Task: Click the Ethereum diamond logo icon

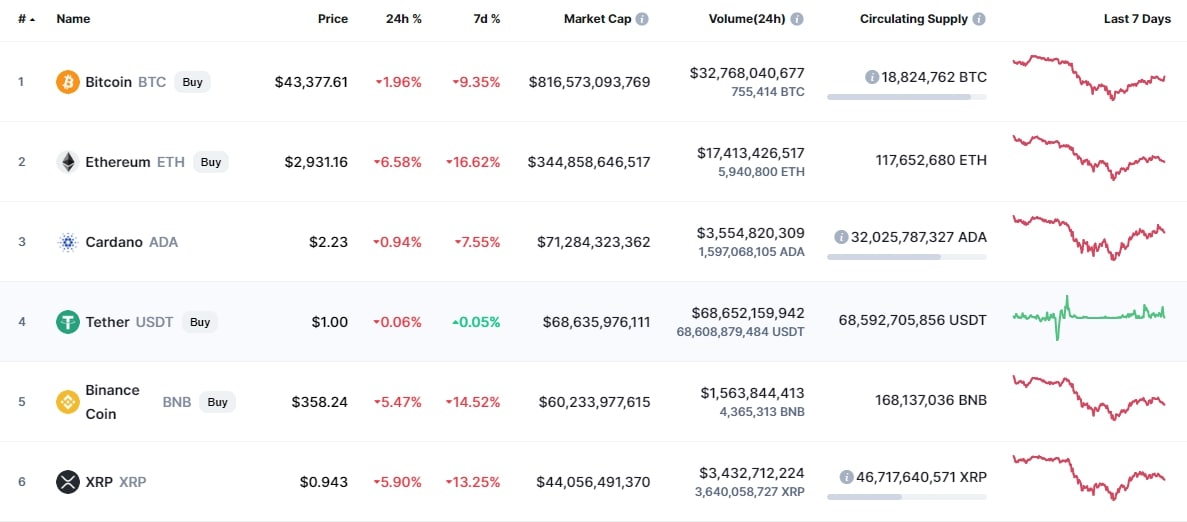Action: coord(67,162)
